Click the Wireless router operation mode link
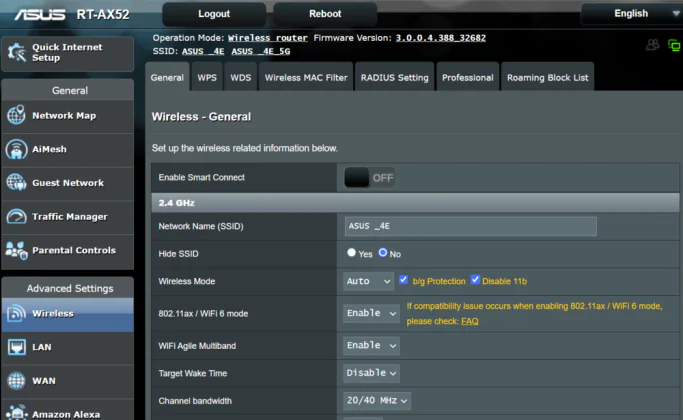Viewport: 683px width, 420px height. pos(267,38)
